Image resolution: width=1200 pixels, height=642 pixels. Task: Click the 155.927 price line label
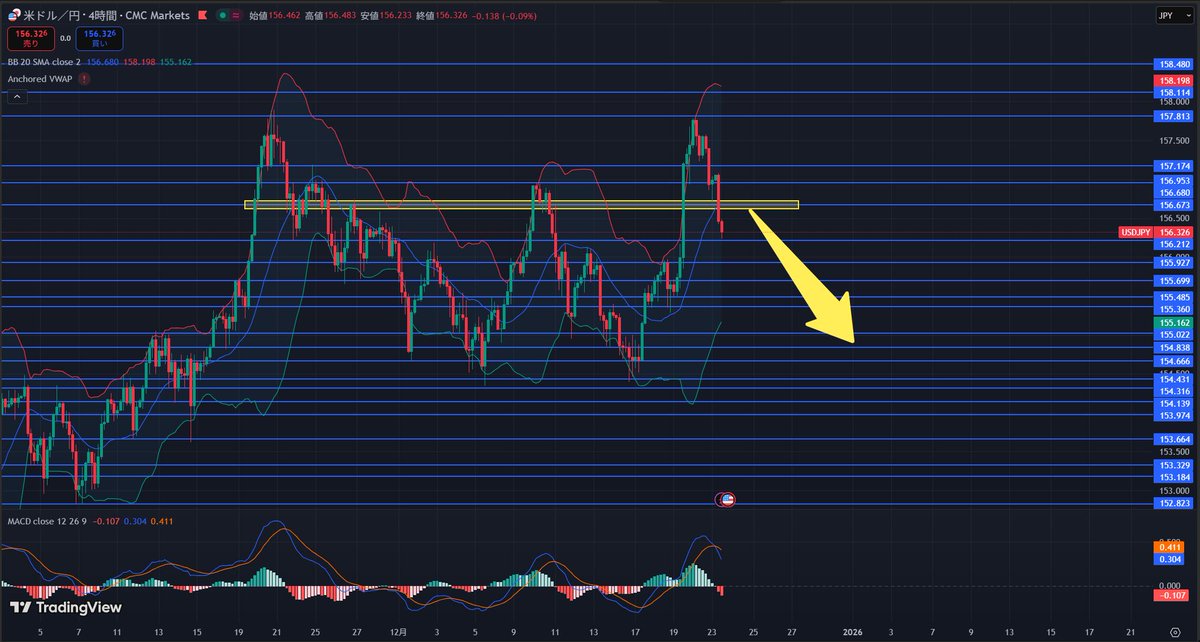tap(1174, 263)
